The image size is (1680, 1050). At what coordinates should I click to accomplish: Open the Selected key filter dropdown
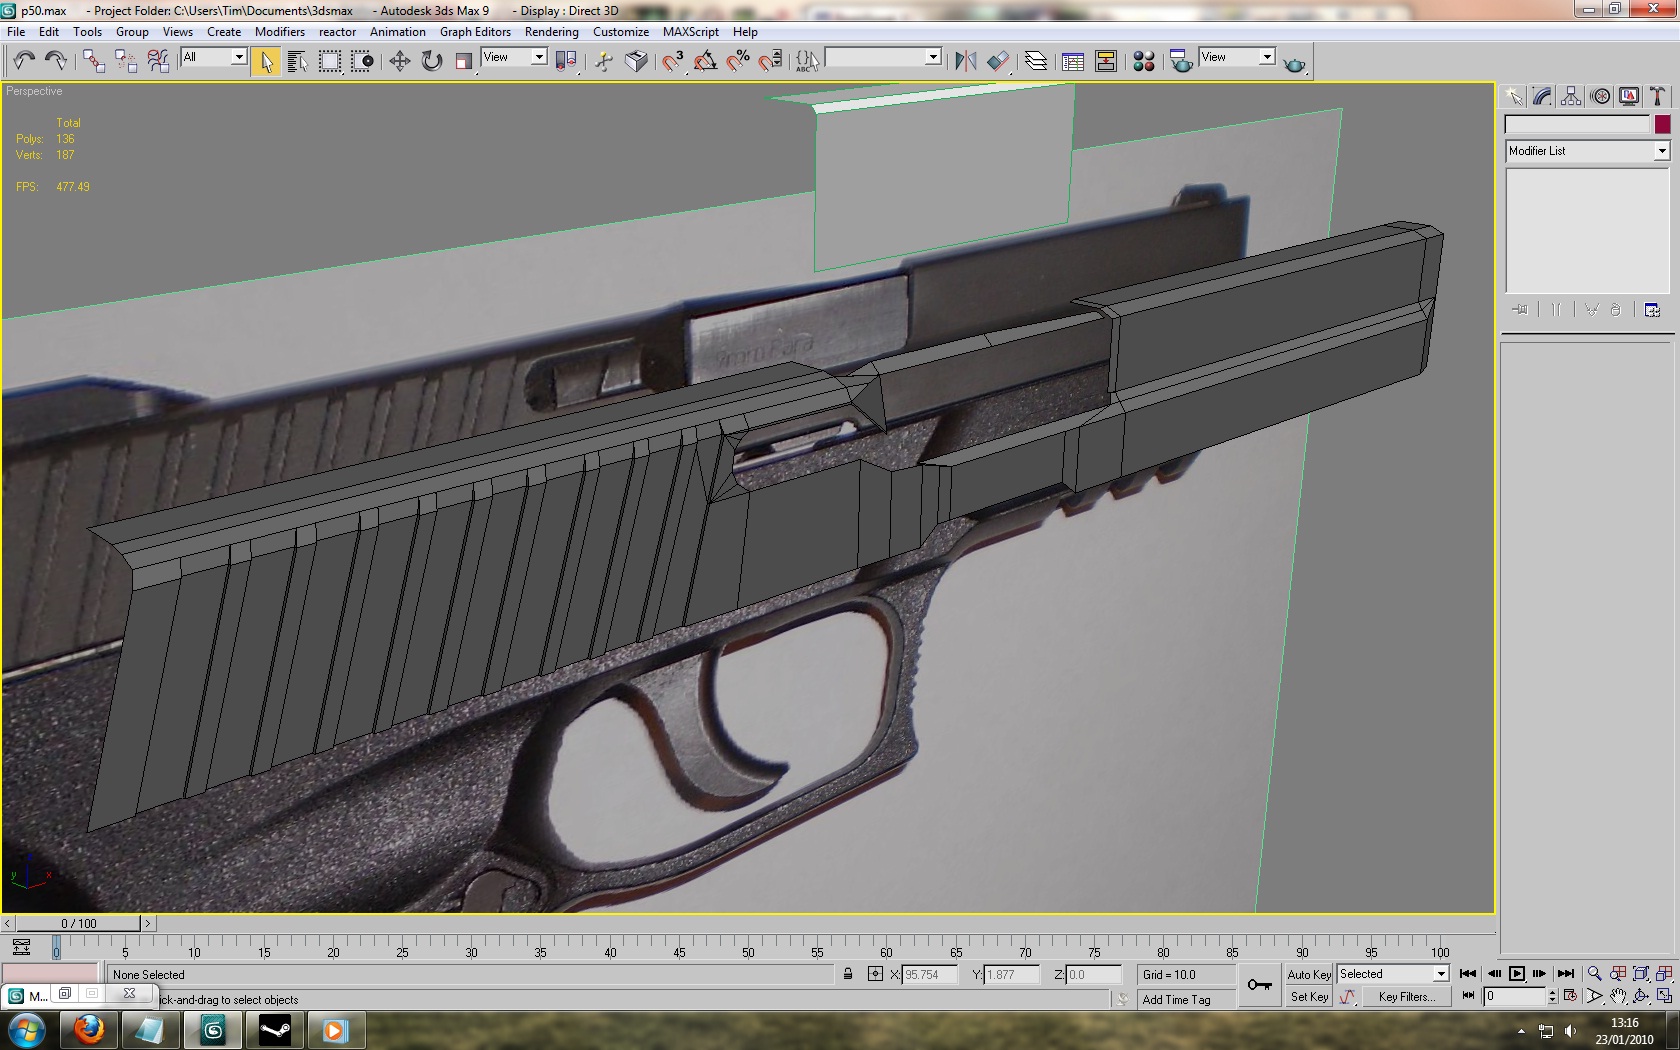1440,974
